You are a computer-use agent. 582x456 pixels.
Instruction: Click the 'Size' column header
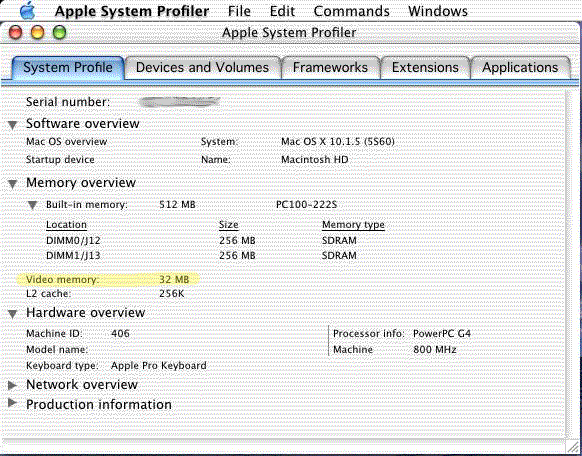(229, 225)
